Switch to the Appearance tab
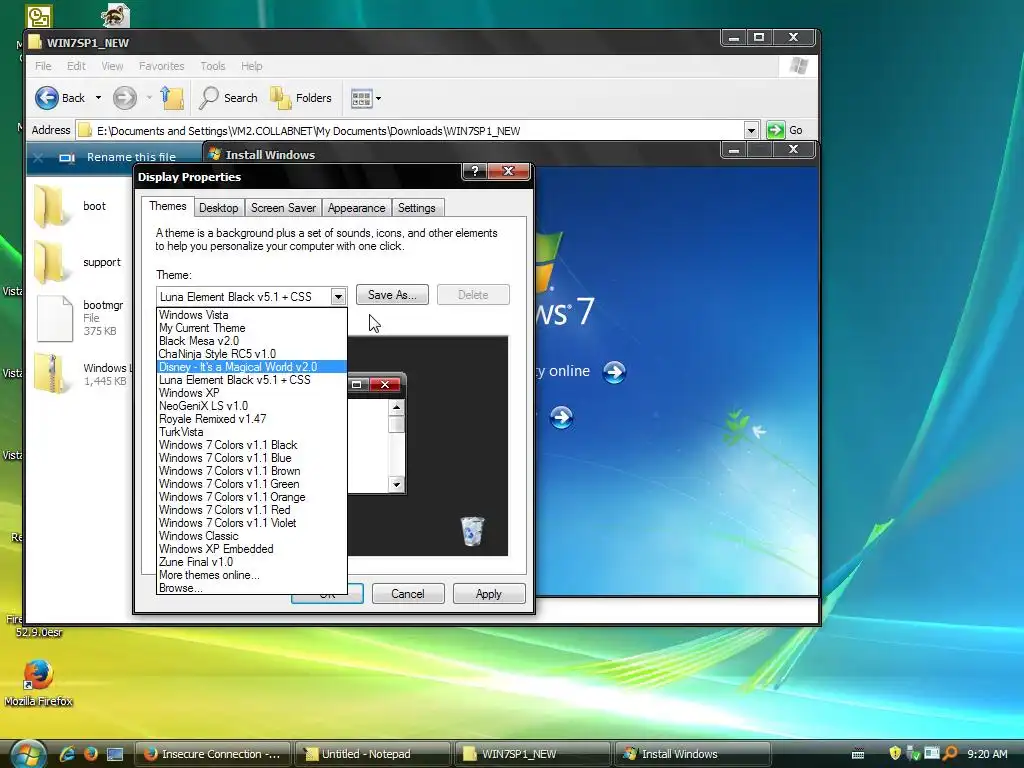This screenshot has width=1024, height=768. pyautogui.click(x=357, y=208)
